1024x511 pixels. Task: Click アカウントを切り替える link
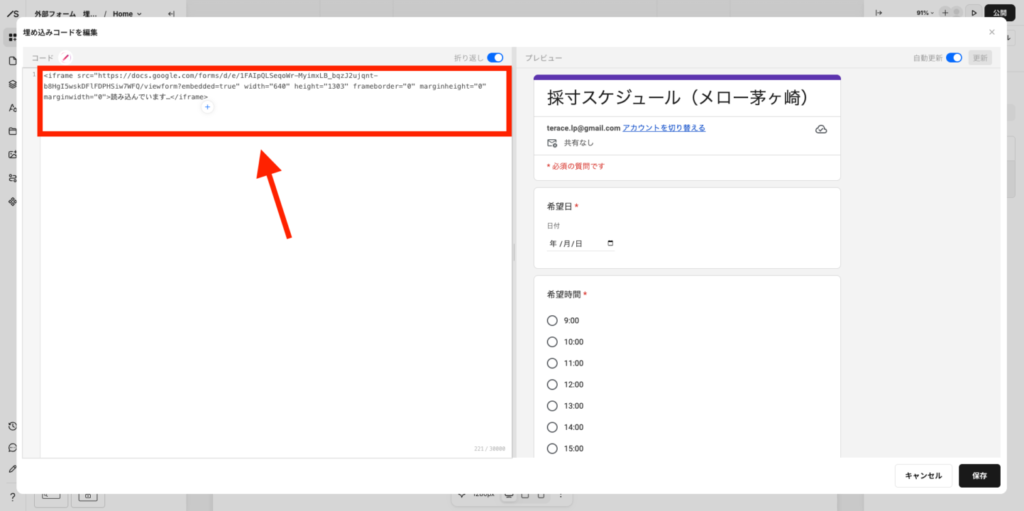[x=664, y=128]
